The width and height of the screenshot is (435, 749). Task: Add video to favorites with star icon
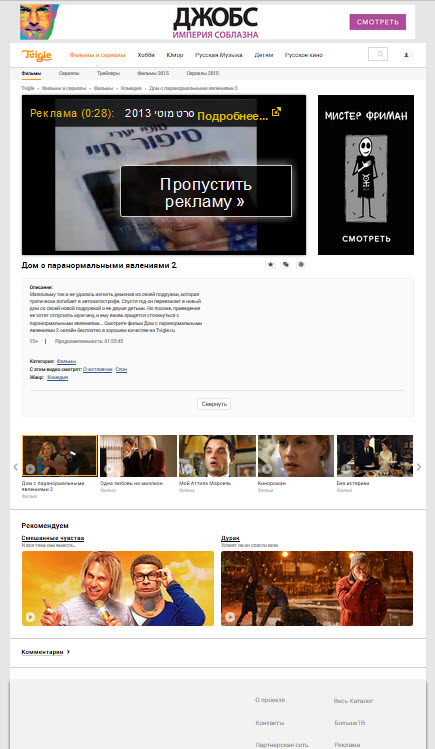coord(271,264)
